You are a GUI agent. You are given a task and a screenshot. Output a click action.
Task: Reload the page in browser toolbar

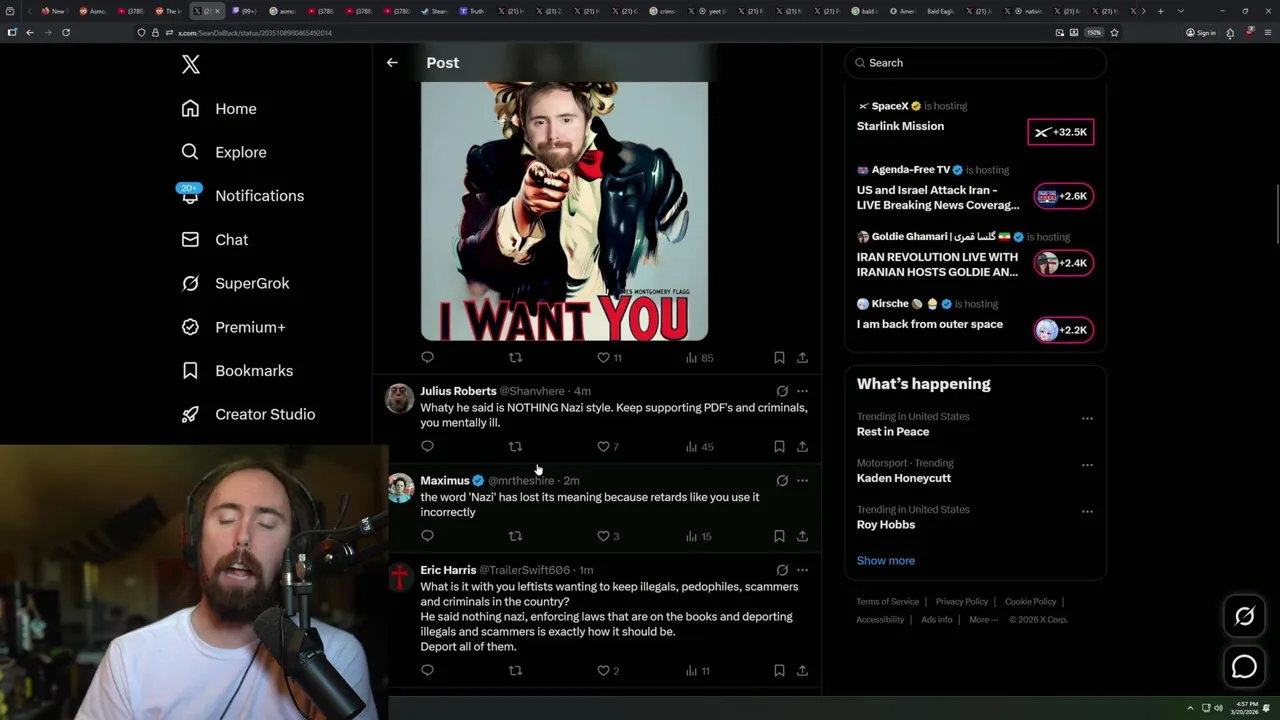click(66, 32)
